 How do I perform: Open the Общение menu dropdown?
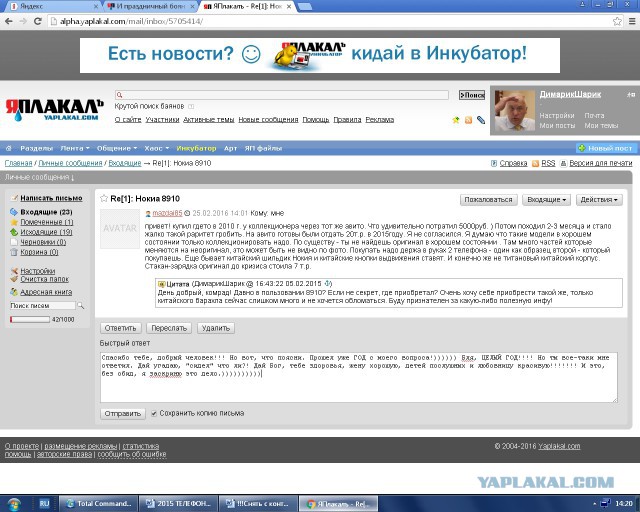pos(117,147)
